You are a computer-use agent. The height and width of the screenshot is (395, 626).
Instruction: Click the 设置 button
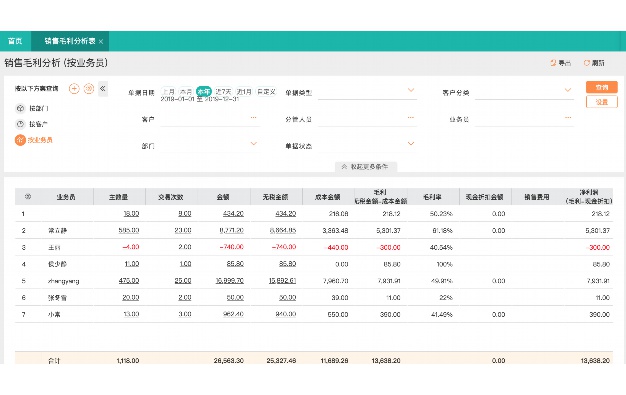[602, 102]
